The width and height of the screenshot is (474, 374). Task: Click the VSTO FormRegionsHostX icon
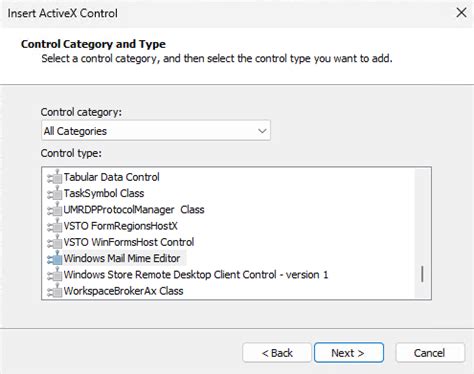55,226
